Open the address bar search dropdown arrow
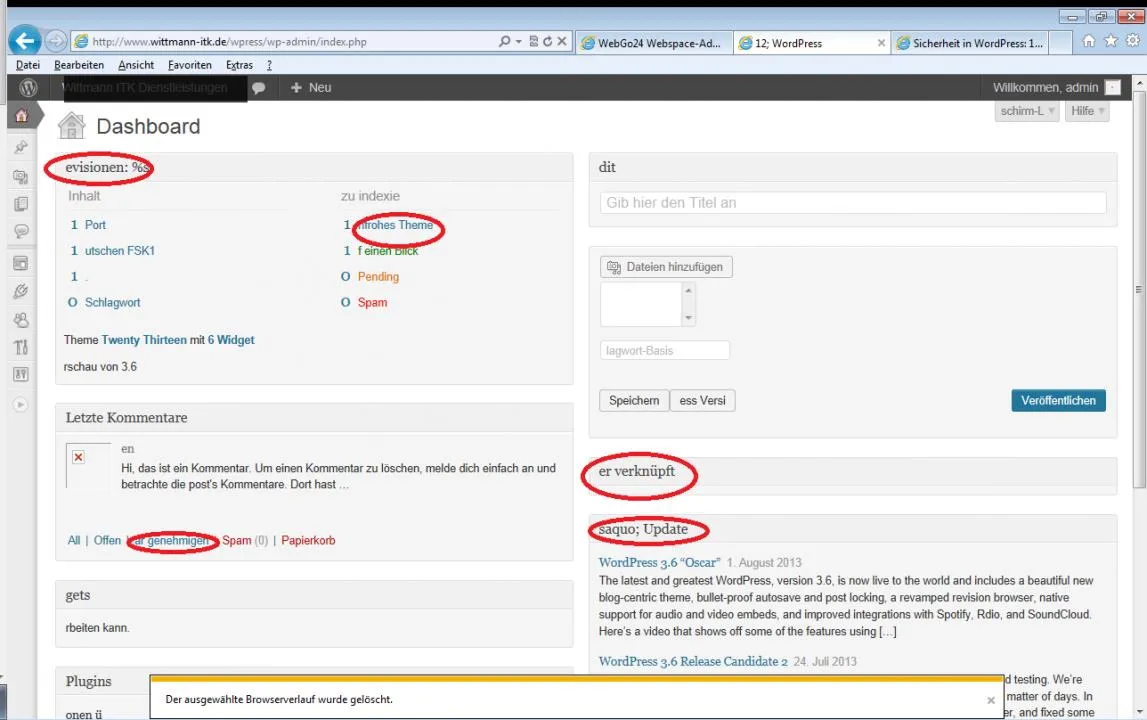 [519, 42]
